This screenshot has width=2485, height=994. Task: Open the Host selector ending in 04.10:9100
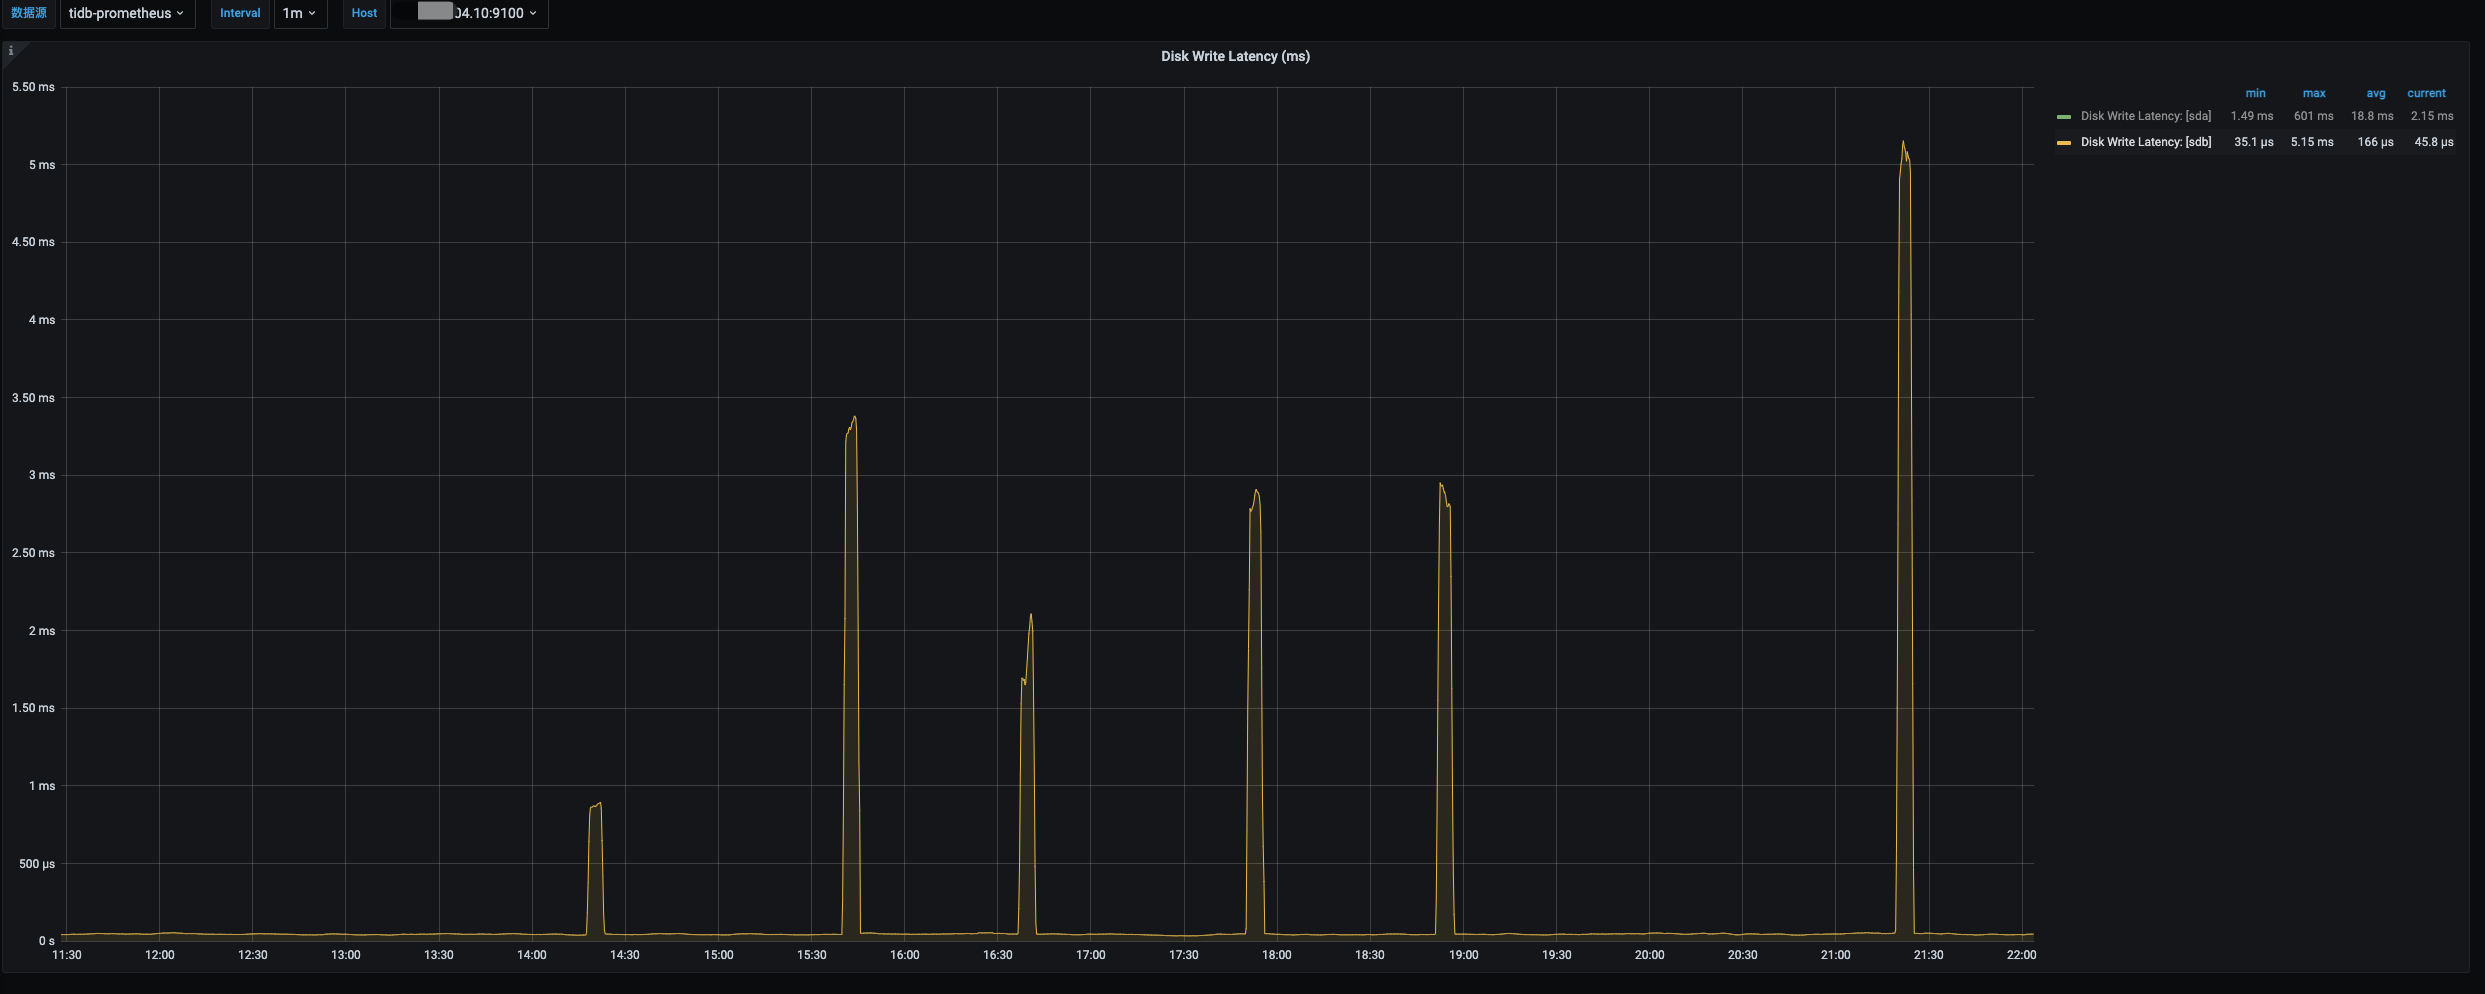pos(470,13)
